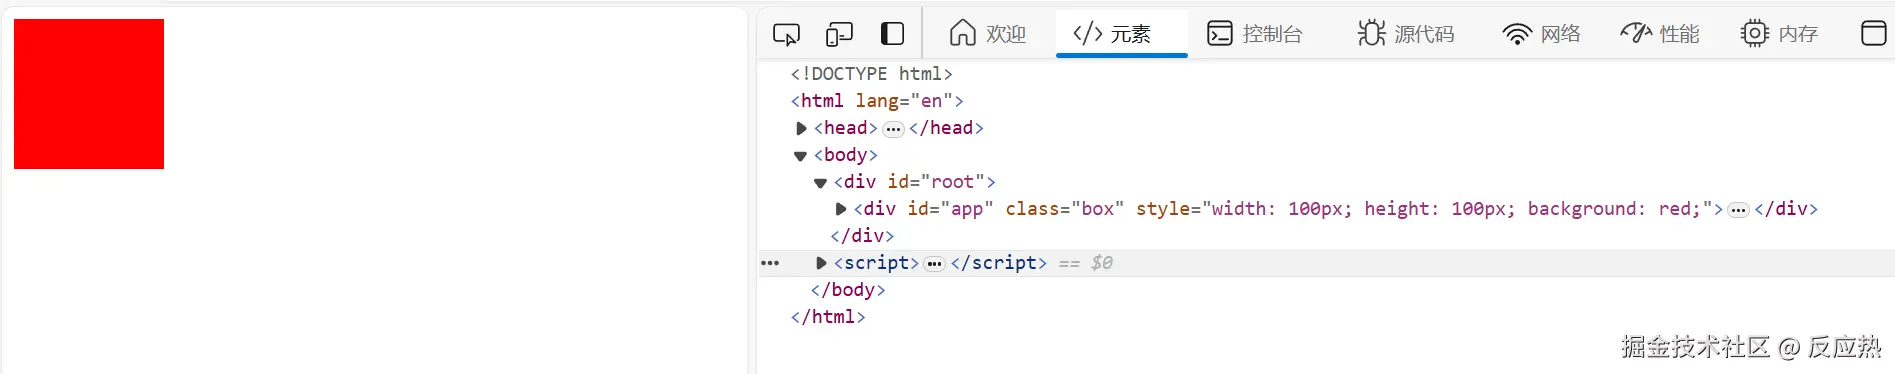Switch to the 元素 elements tab
This screenshot has width=1895, height=374.
[1121, 34]
